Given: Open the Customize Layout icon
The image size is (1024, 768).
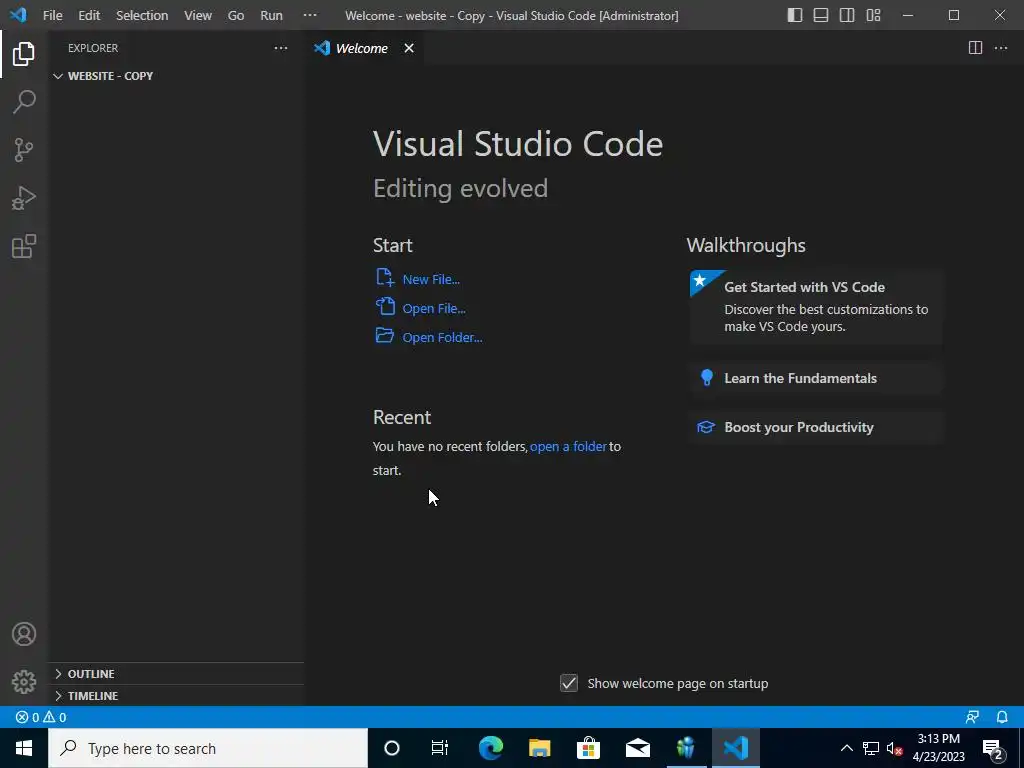Looking at the screenshot, I should click(x=873, y=15).
